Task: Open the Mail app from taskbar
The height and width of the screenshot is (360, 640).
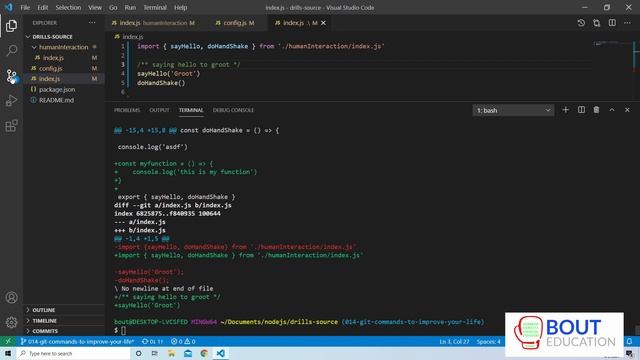Action: pyautogui.click(x=188, y=353)
